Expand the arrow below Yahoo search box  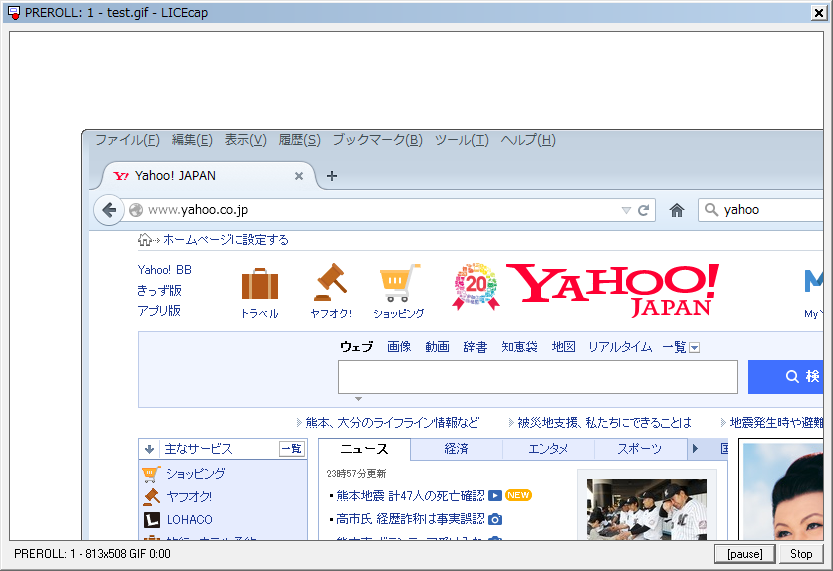coord(359,398)
